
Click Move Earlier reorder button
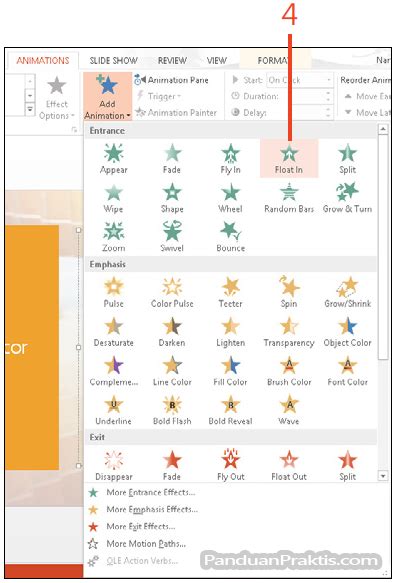[x=367, y=96]
